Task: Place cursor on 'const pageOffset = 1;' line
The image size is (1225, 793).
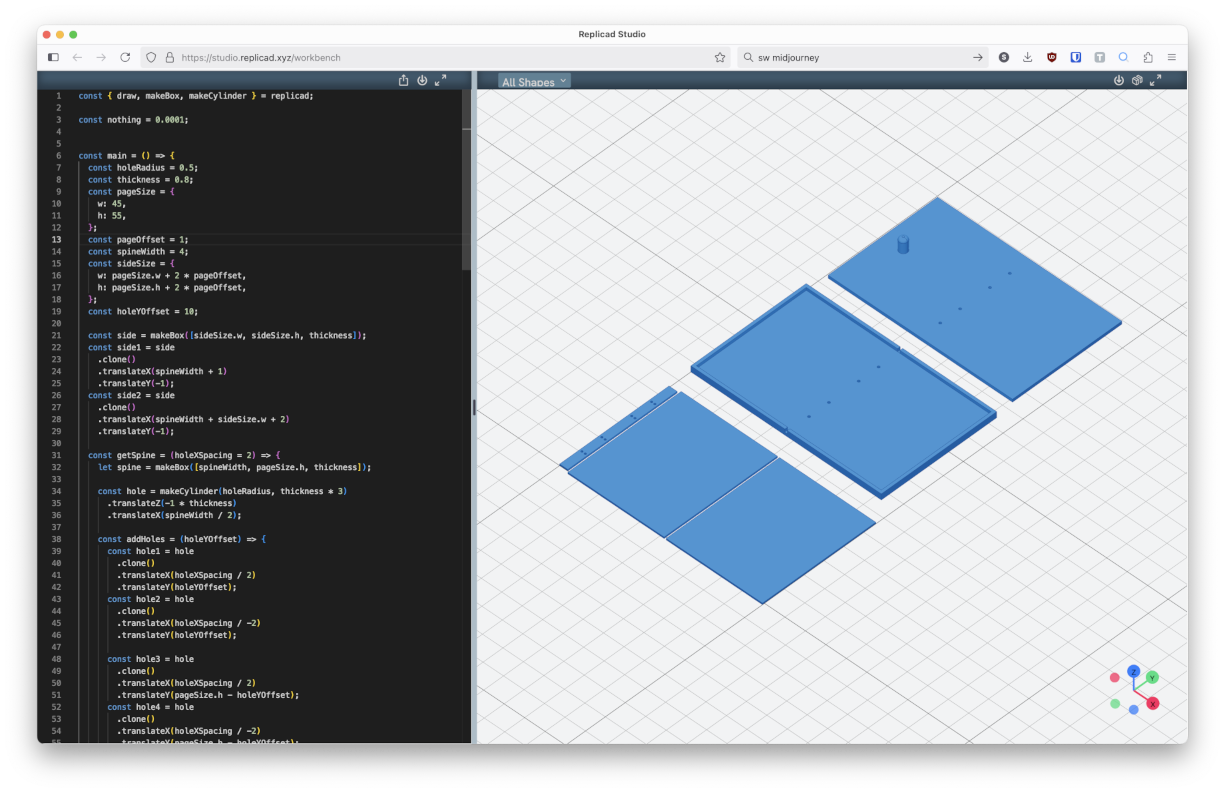Action: [138, 239]
